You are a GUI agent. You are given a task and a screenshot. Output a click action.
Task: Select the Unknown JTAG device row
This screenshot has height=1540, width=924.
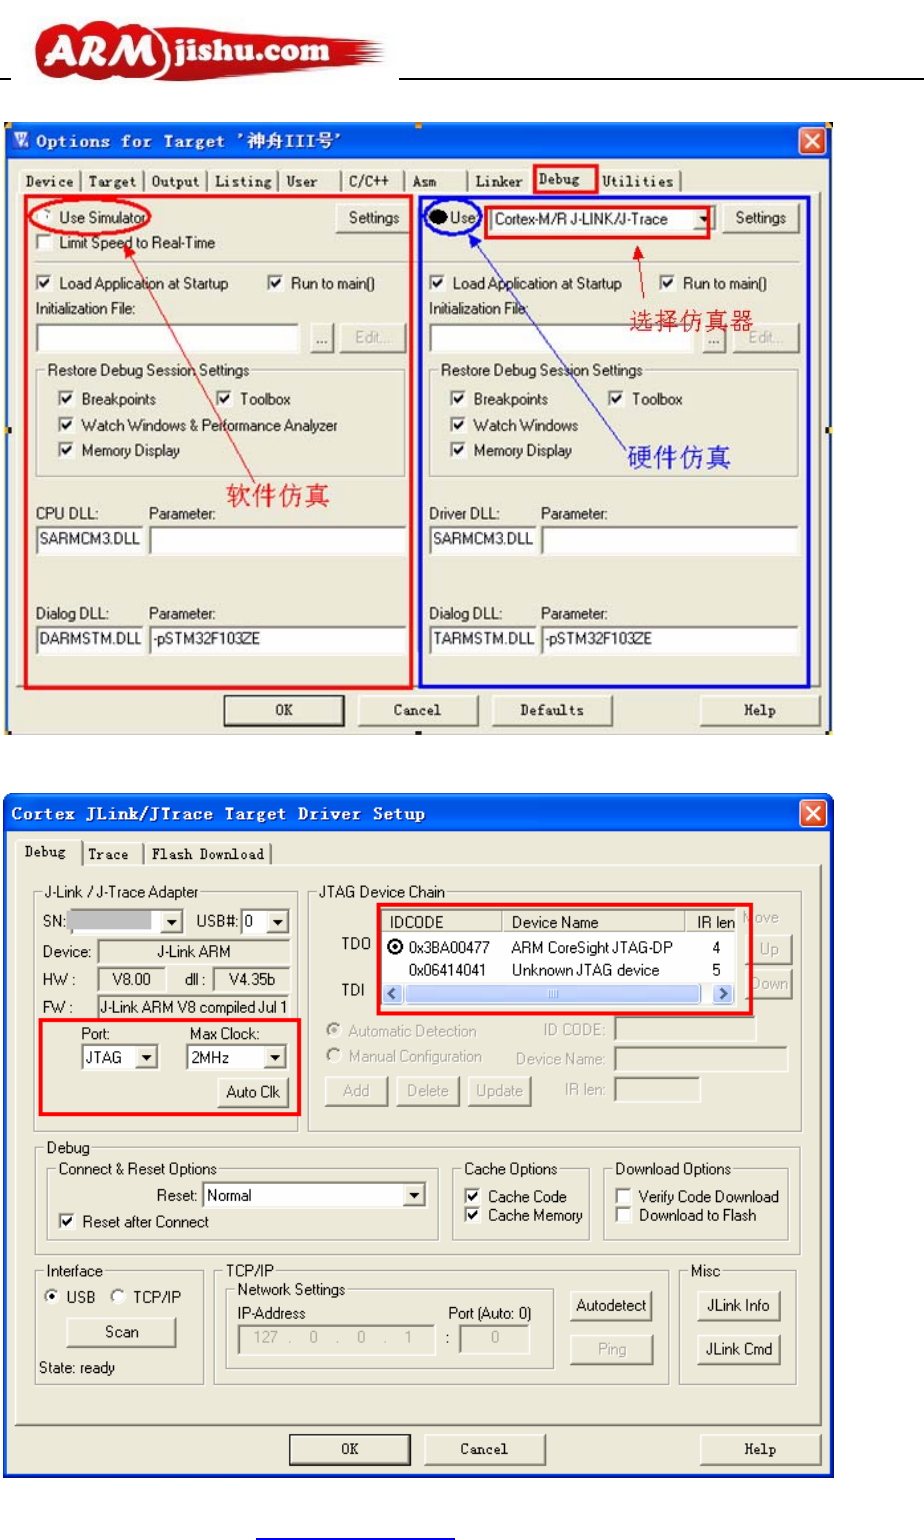coord(560,970)
